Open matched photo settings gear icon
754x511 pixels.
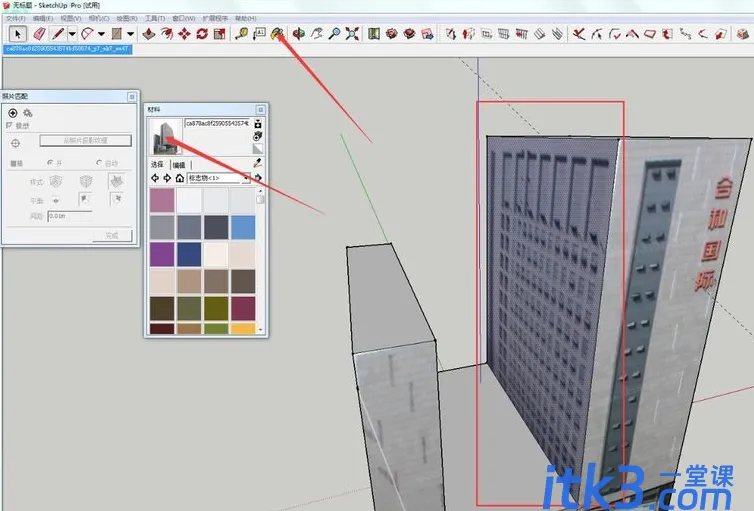tap(28, 113)
